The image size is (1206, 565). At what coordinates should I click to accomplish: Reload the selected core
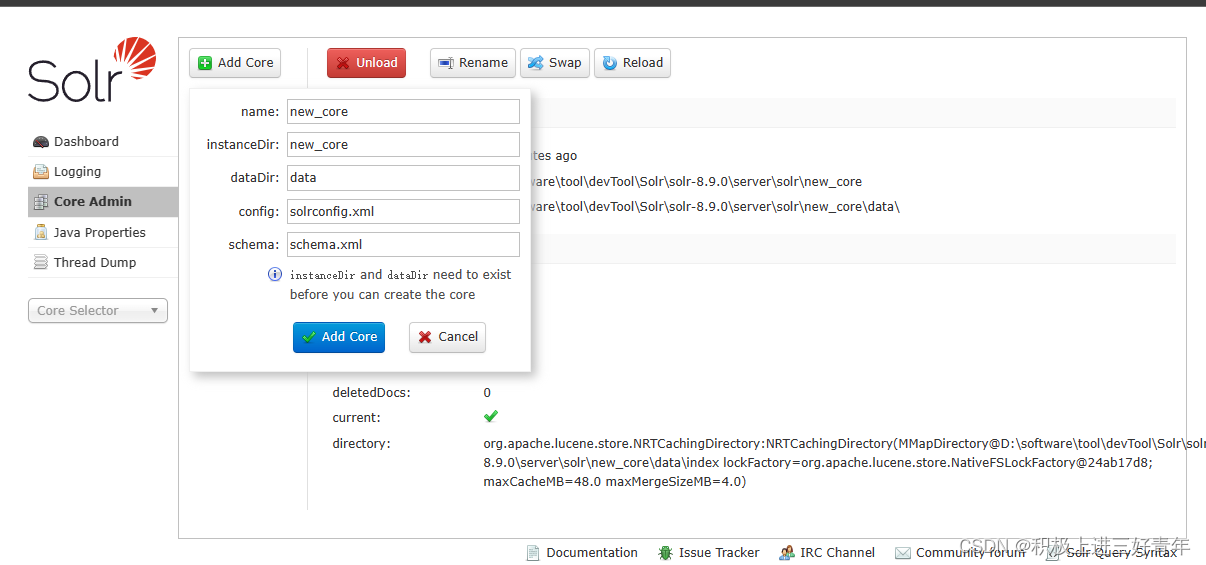pos(632,63)
